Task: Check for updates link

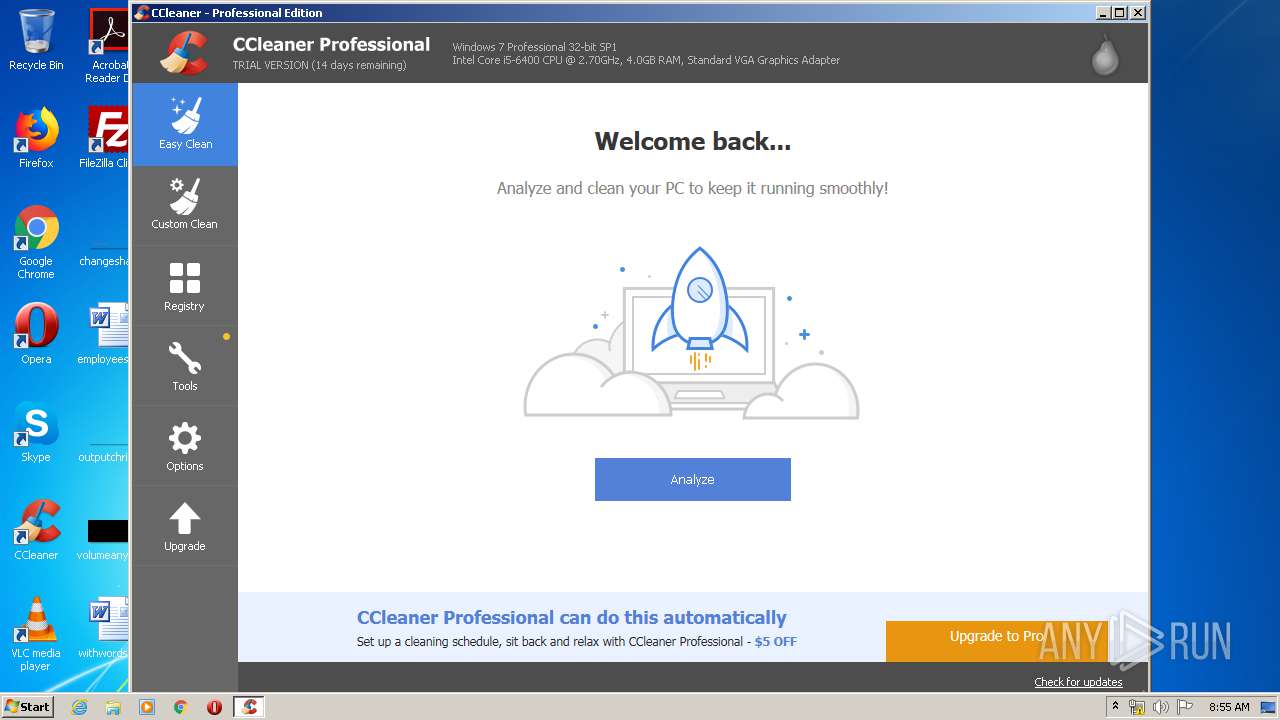Action: [x=1078, y=682]
